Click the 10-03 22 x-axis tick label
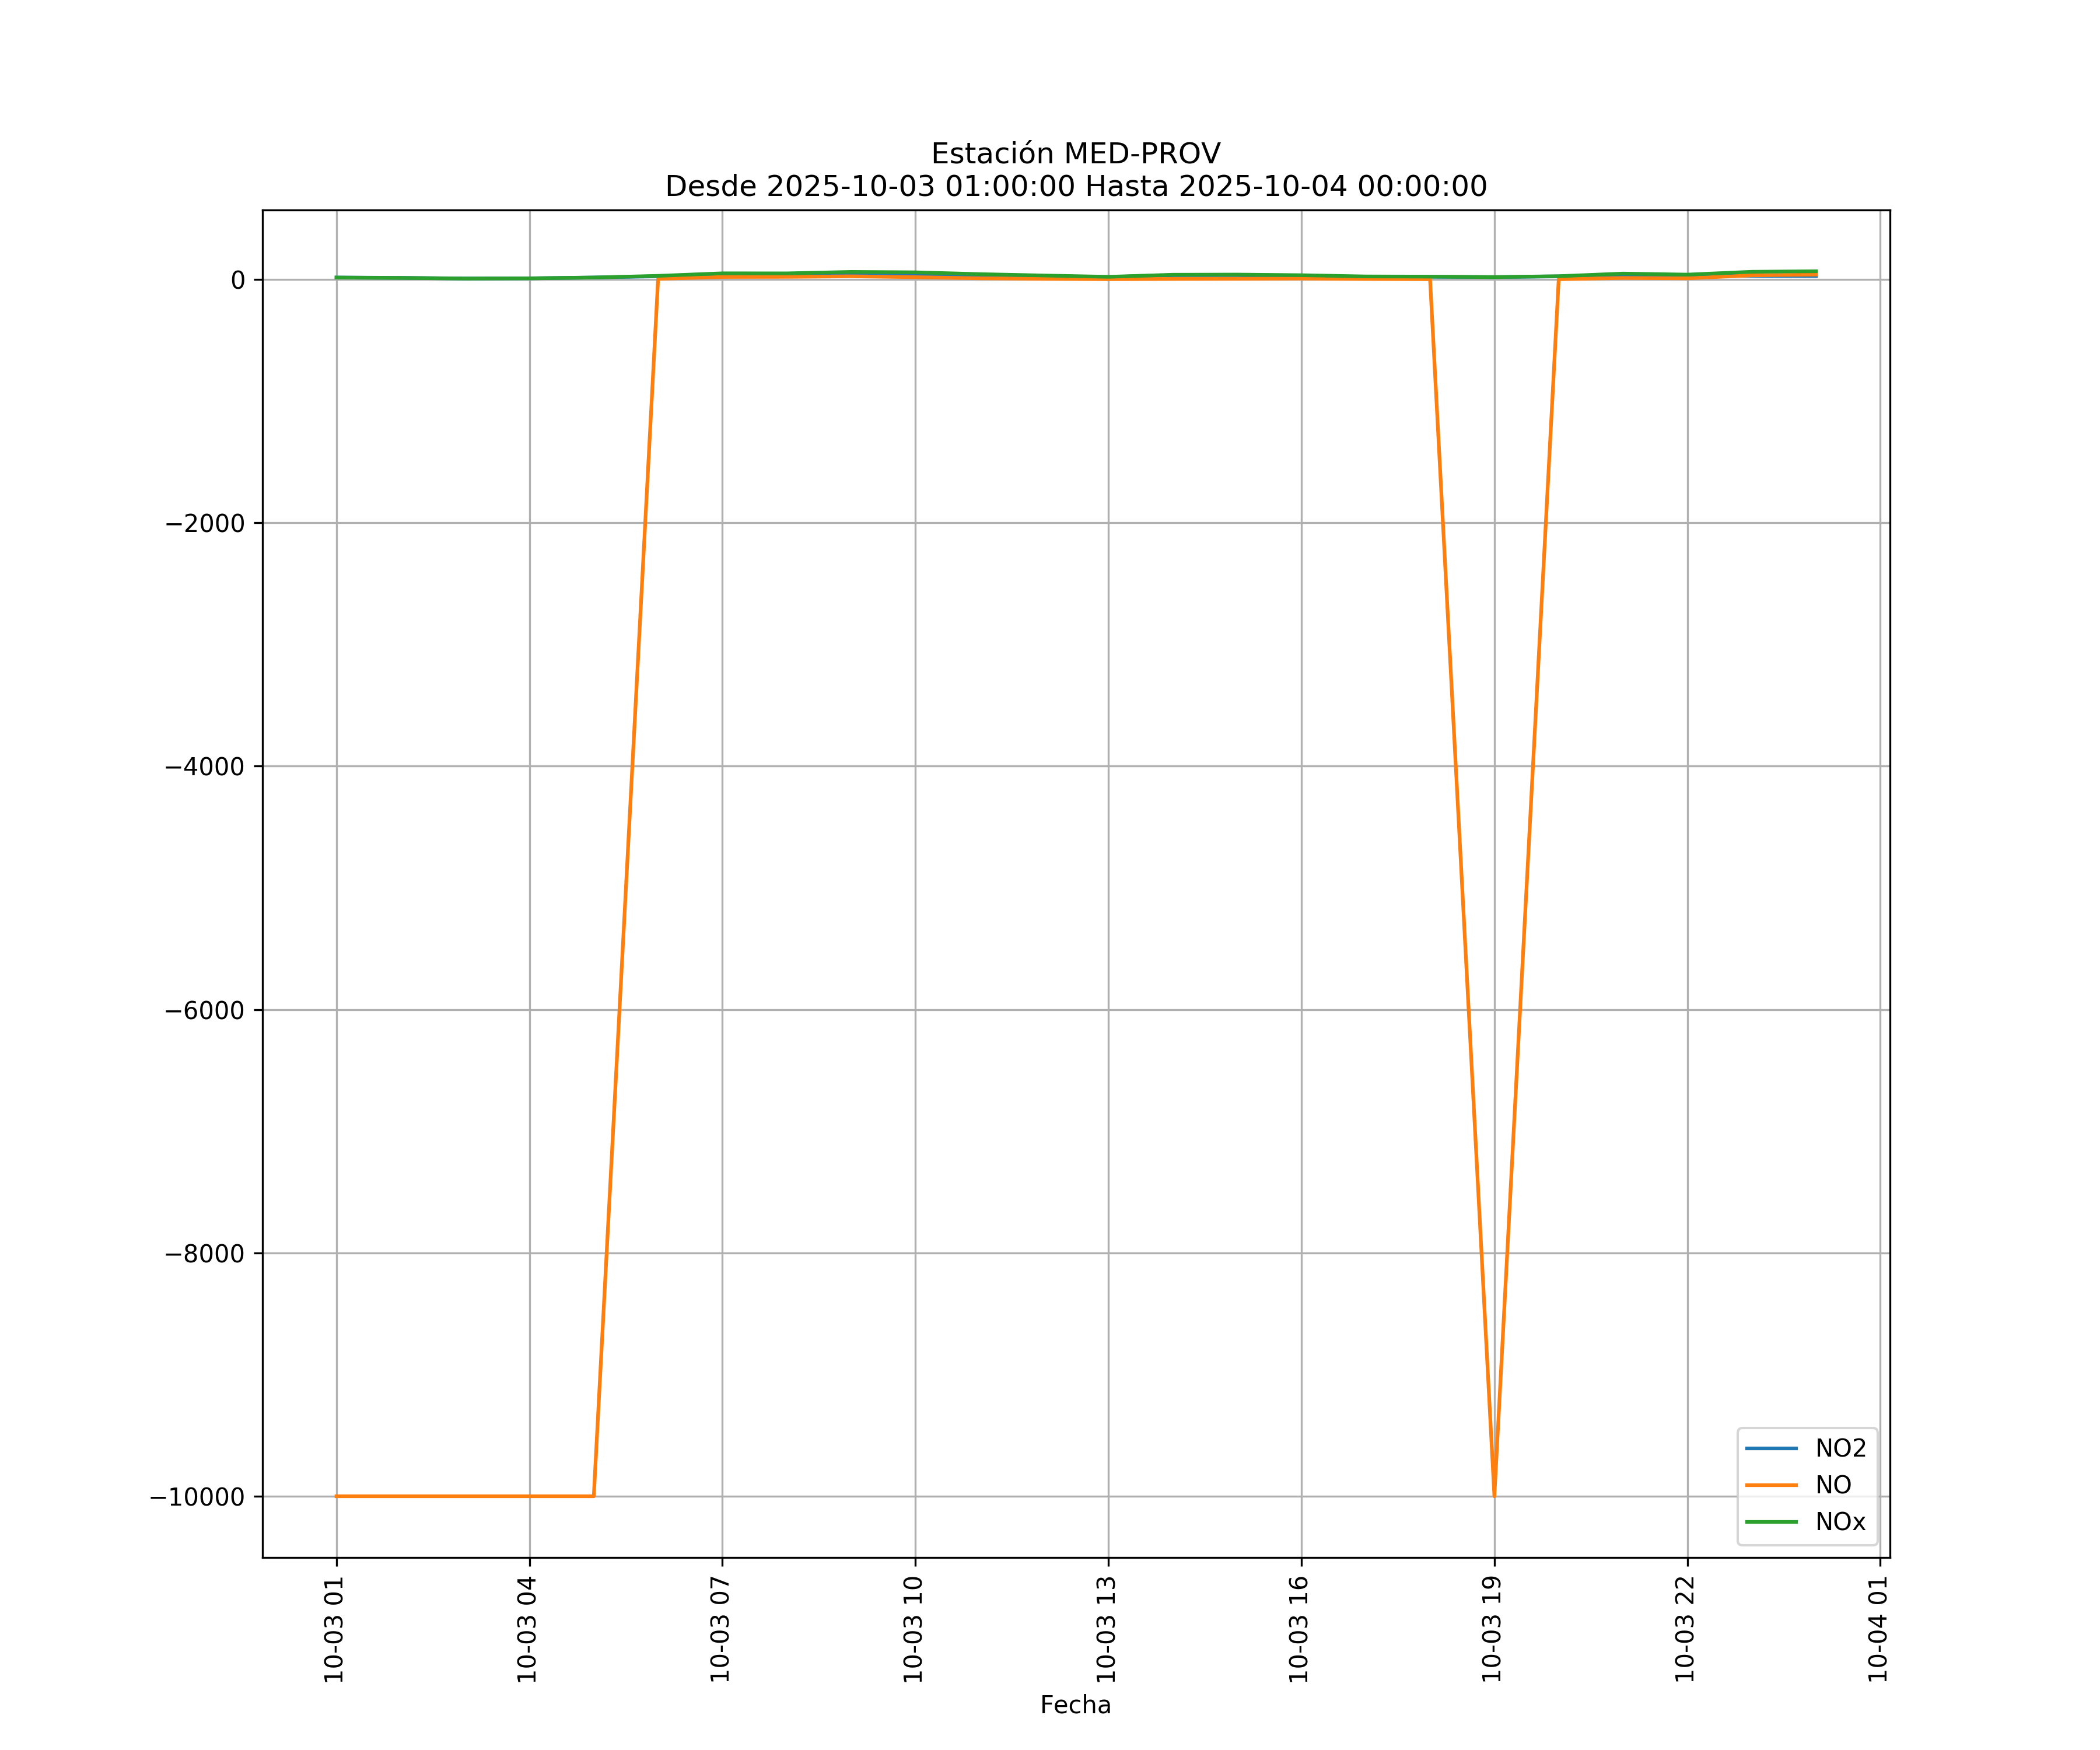Screen dimensions: 2100x1750 tap(1685, 1628)
